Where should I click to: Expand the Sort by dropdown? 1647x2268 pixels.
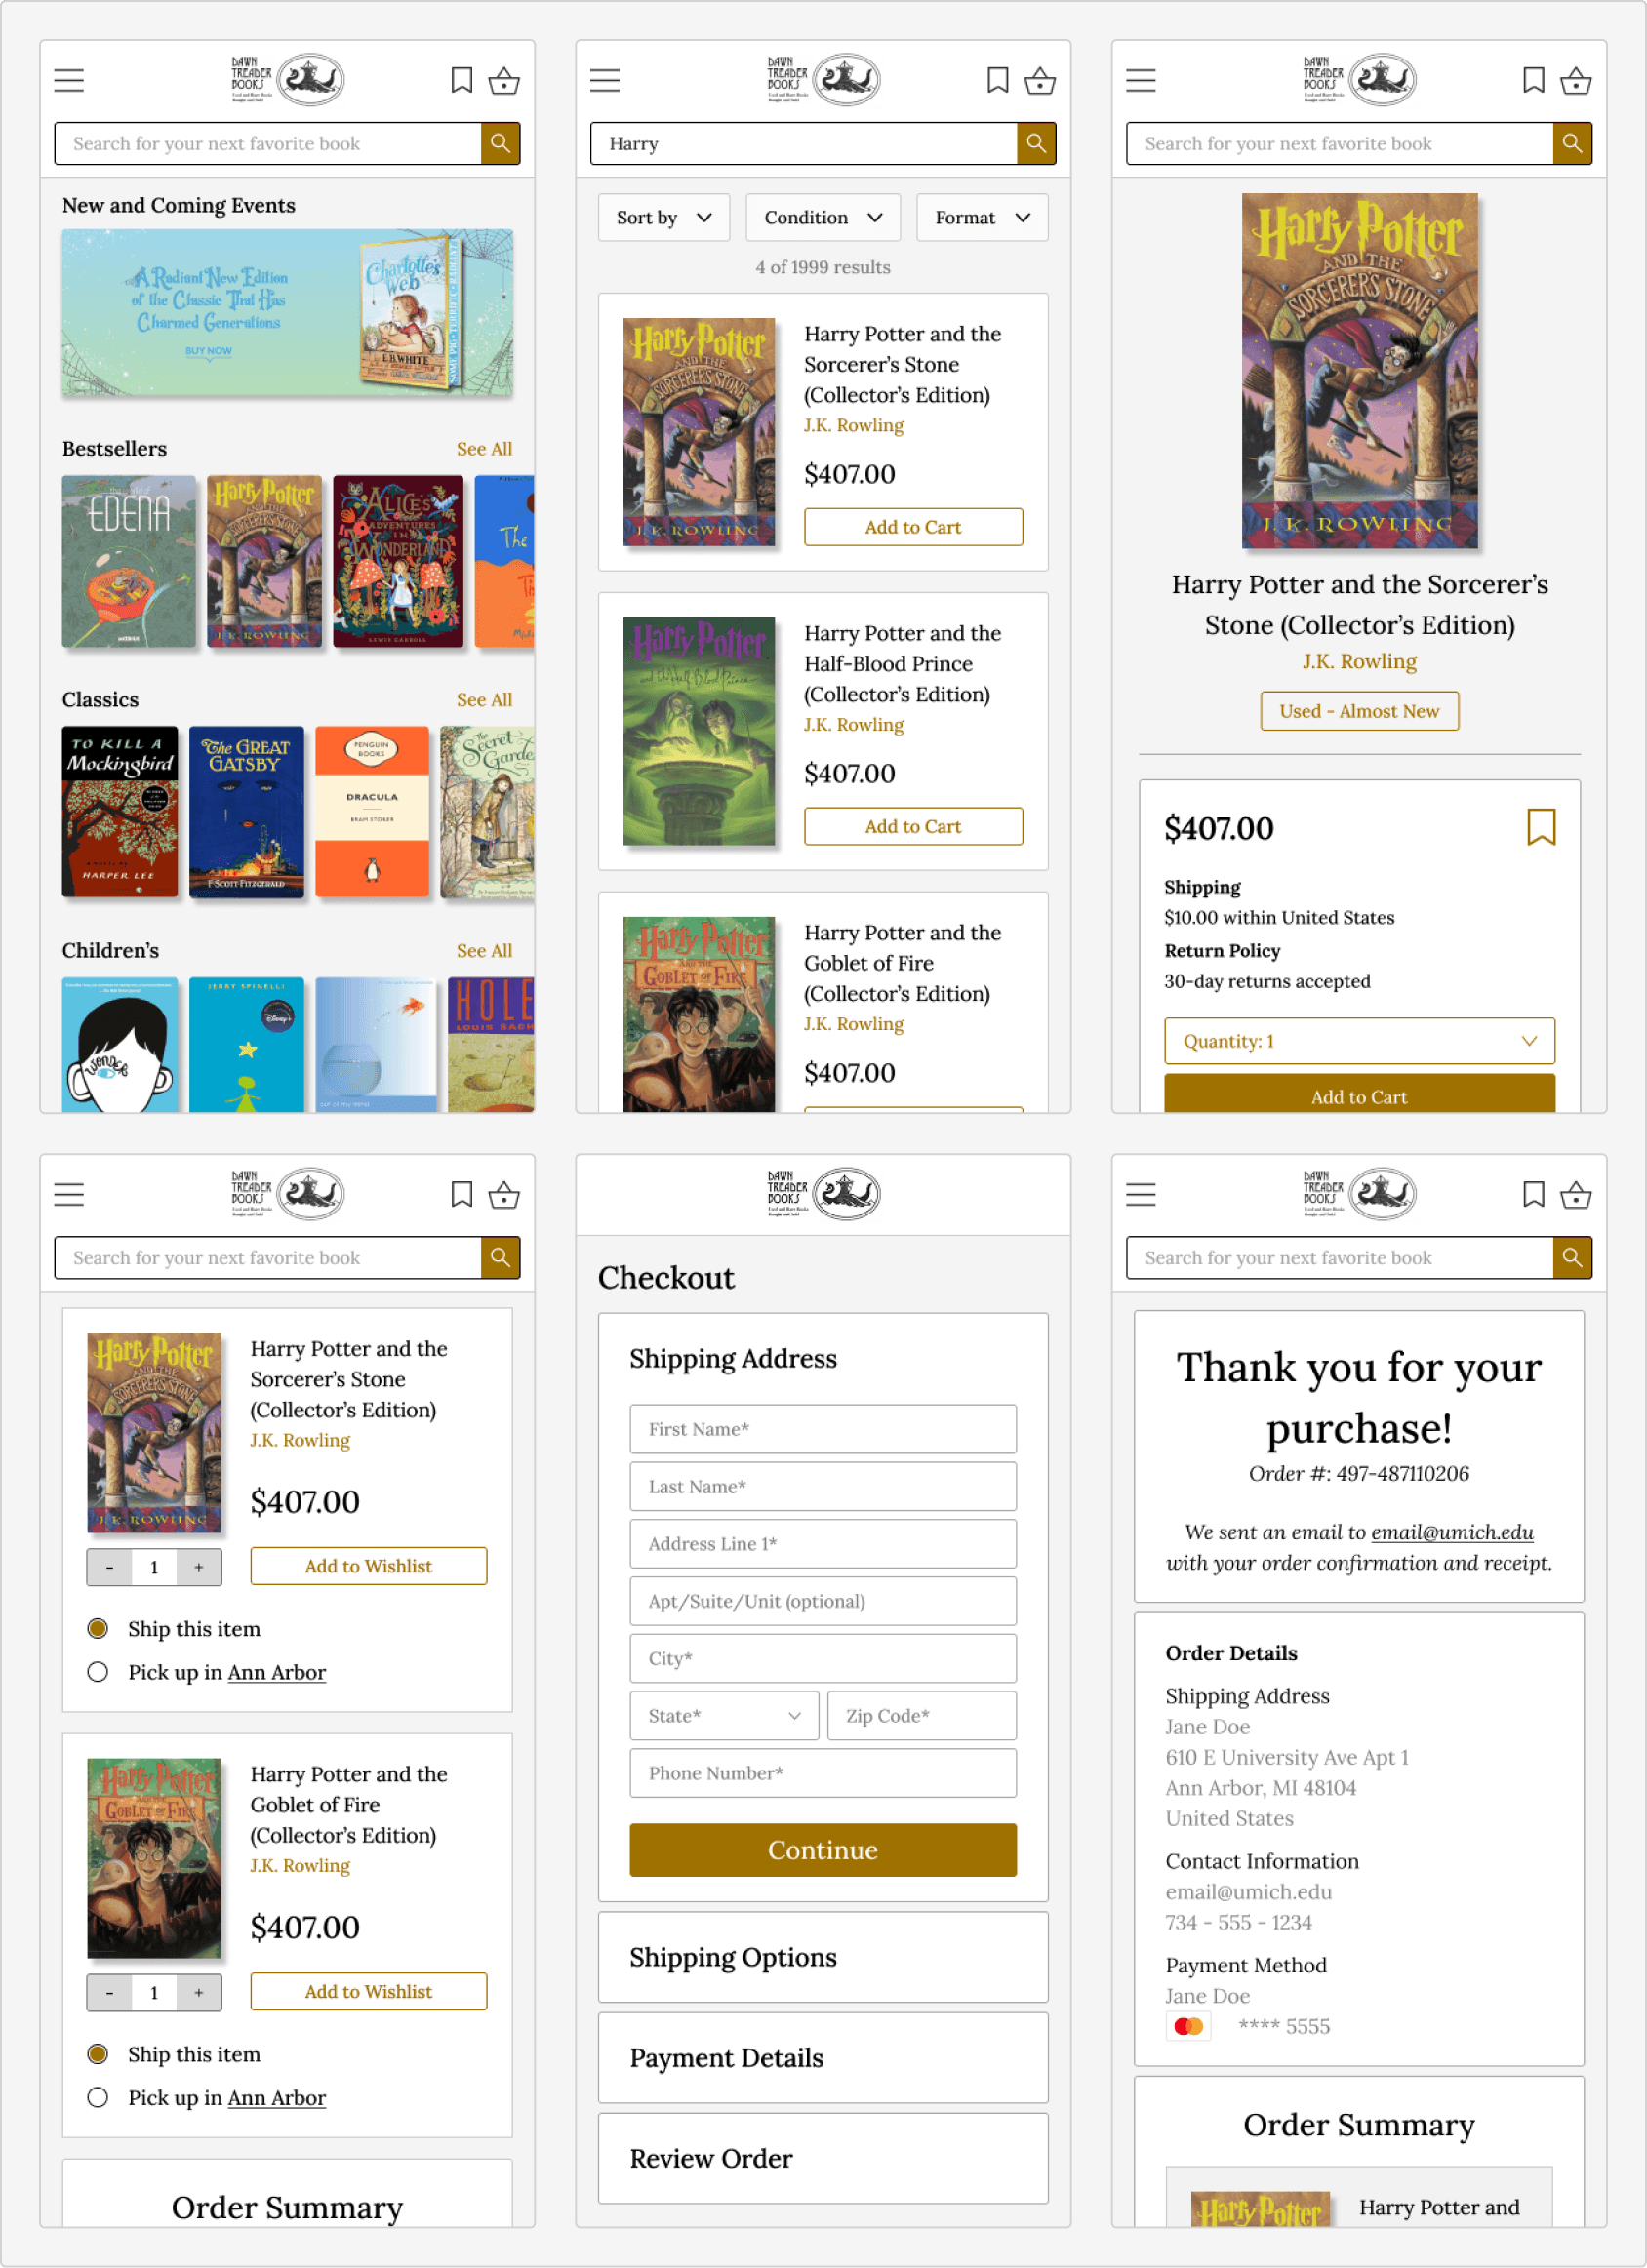[x=664, y=218]
